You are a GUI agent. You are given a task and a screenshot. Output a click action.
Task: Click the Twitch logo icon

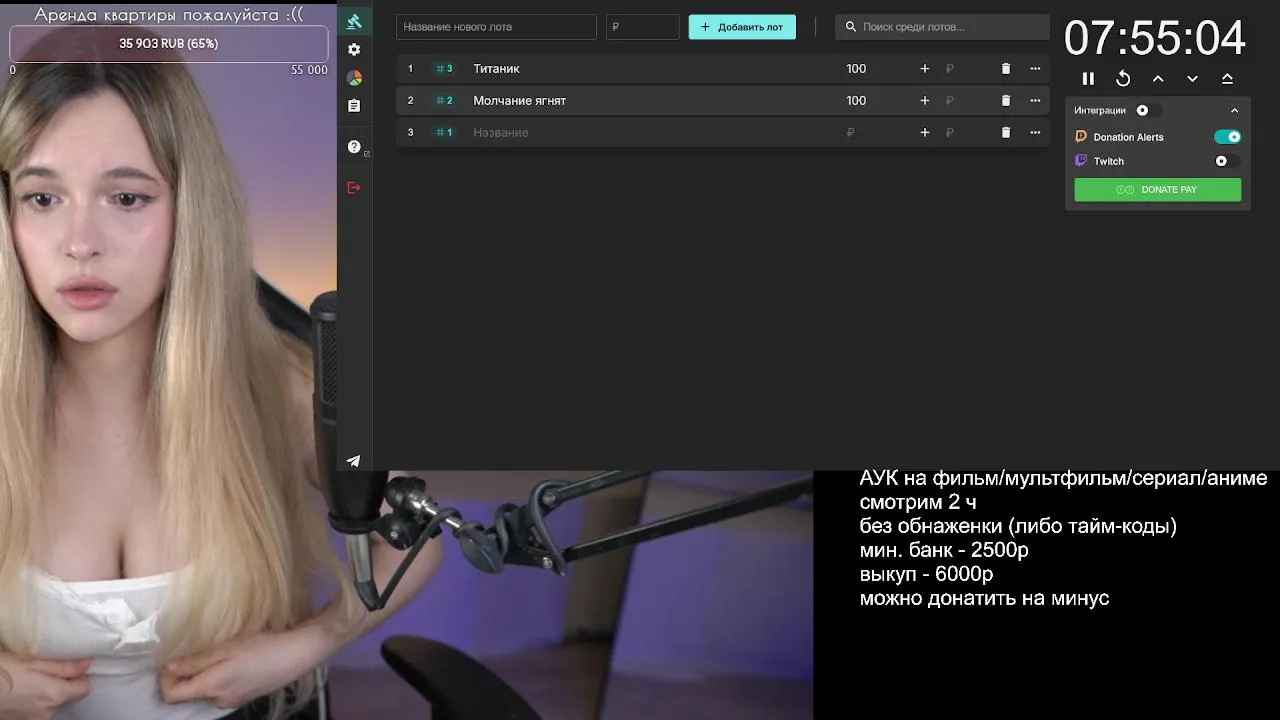tap(1081, 161)
